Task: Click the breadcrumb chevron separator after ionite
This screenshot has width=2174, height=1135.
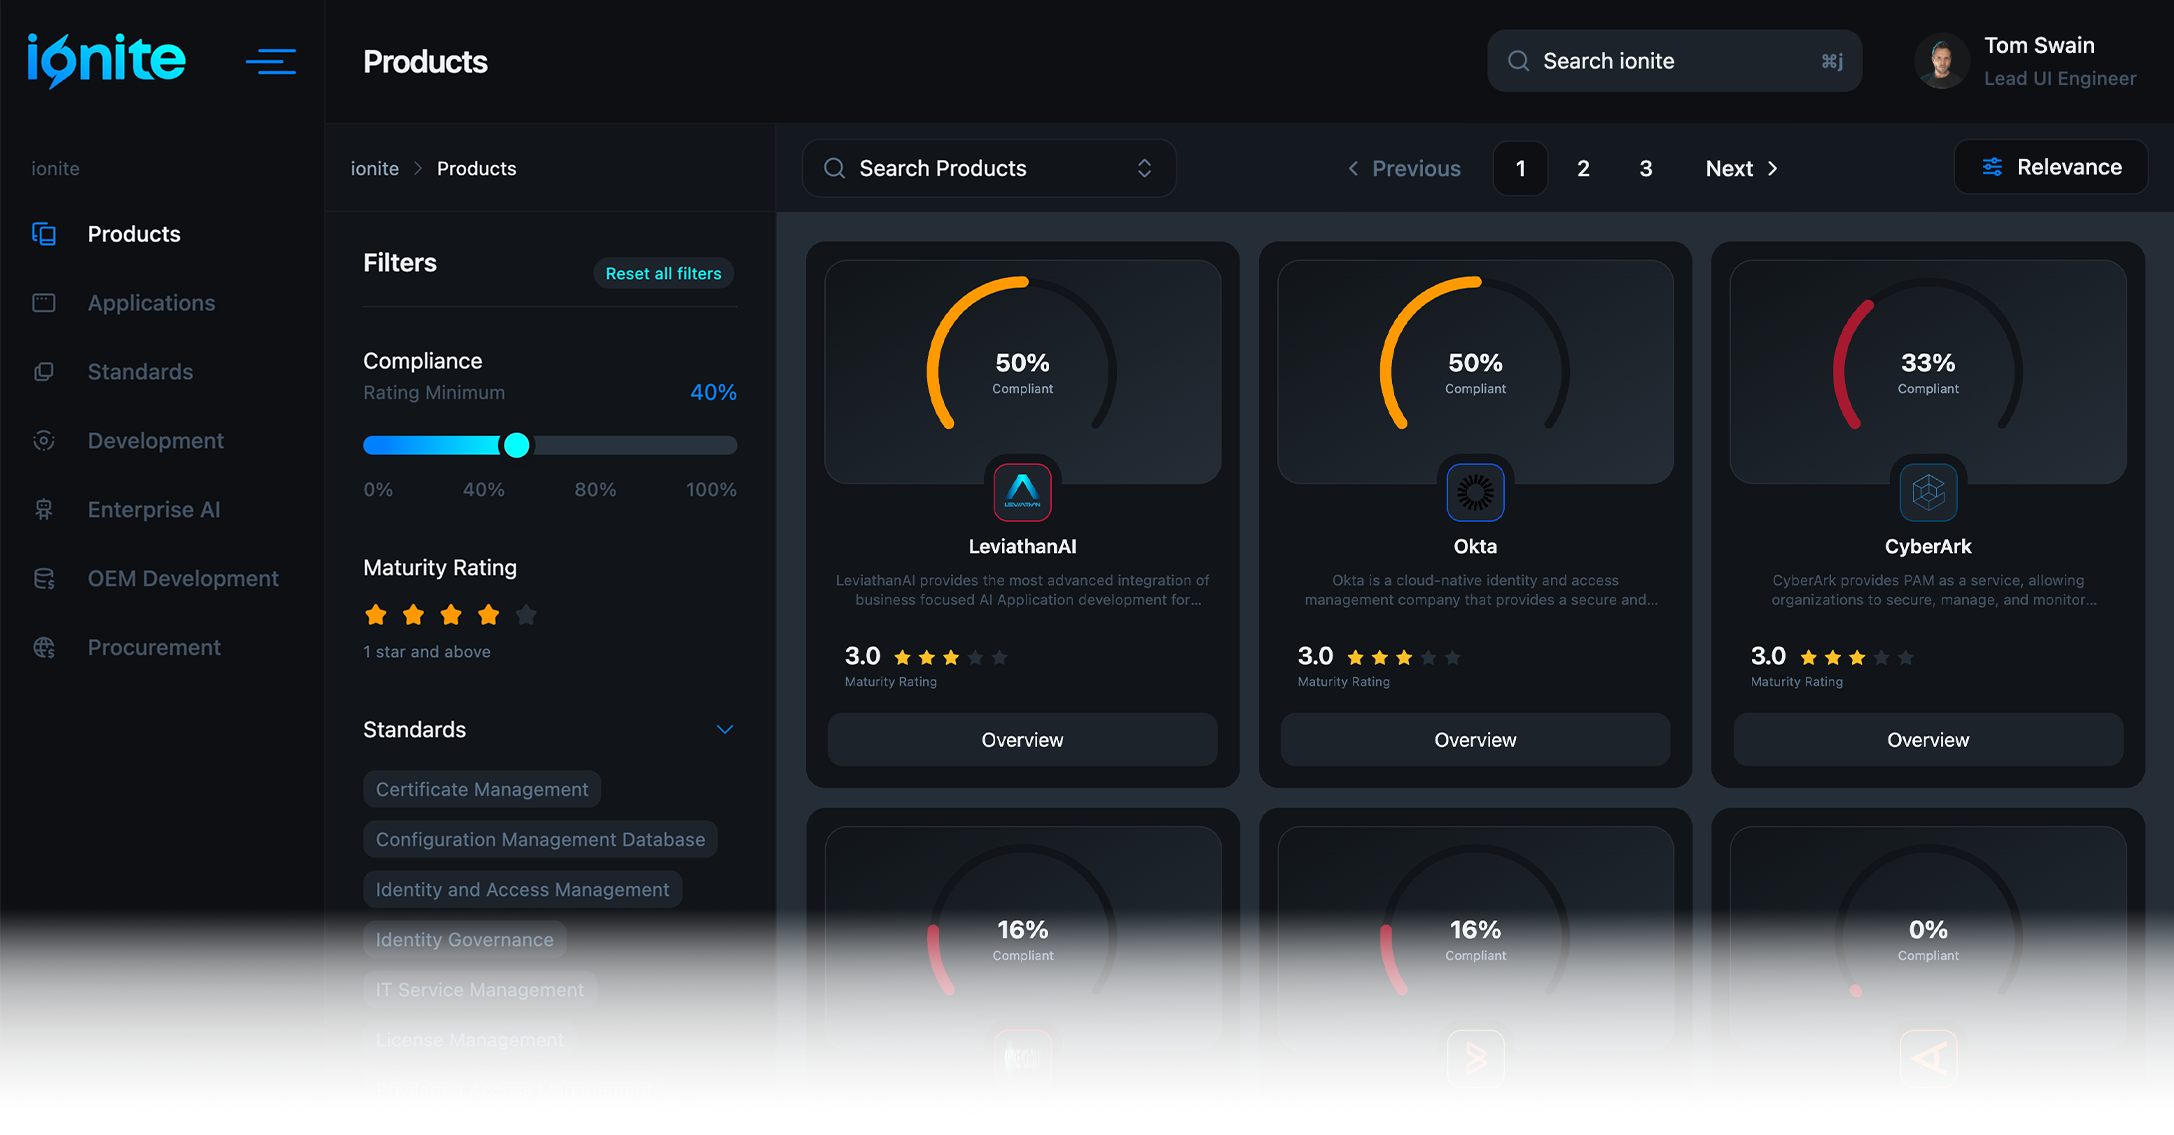Action: [418, 168]
